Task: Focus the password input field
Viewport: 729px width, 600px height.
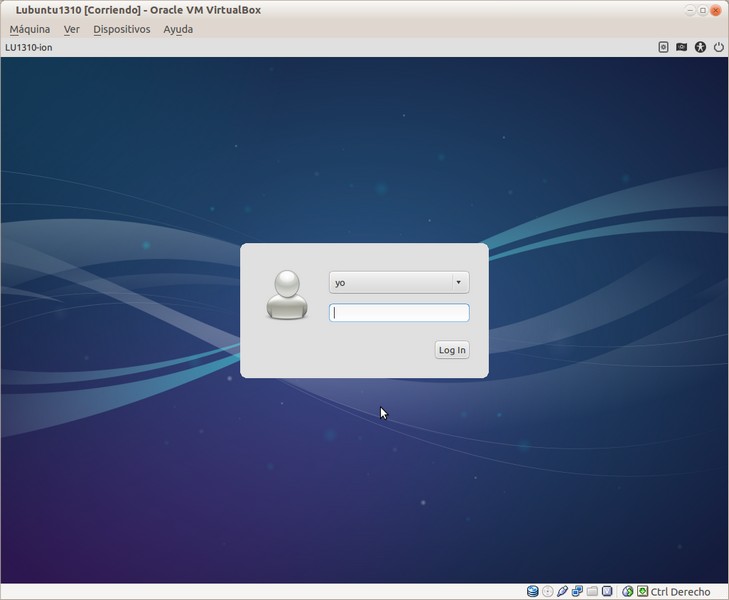Action: (x=399, y=313)
